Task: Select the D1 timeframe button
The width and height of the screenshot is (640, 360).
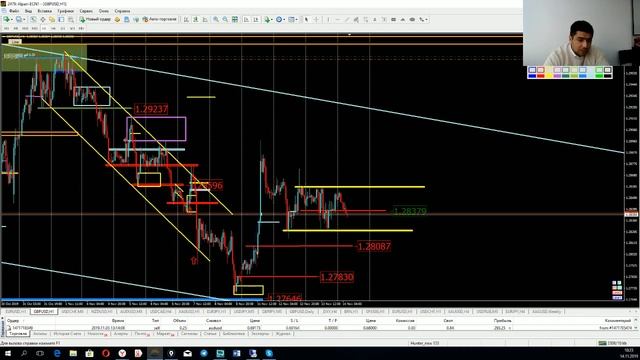Action: pos(62,29)
